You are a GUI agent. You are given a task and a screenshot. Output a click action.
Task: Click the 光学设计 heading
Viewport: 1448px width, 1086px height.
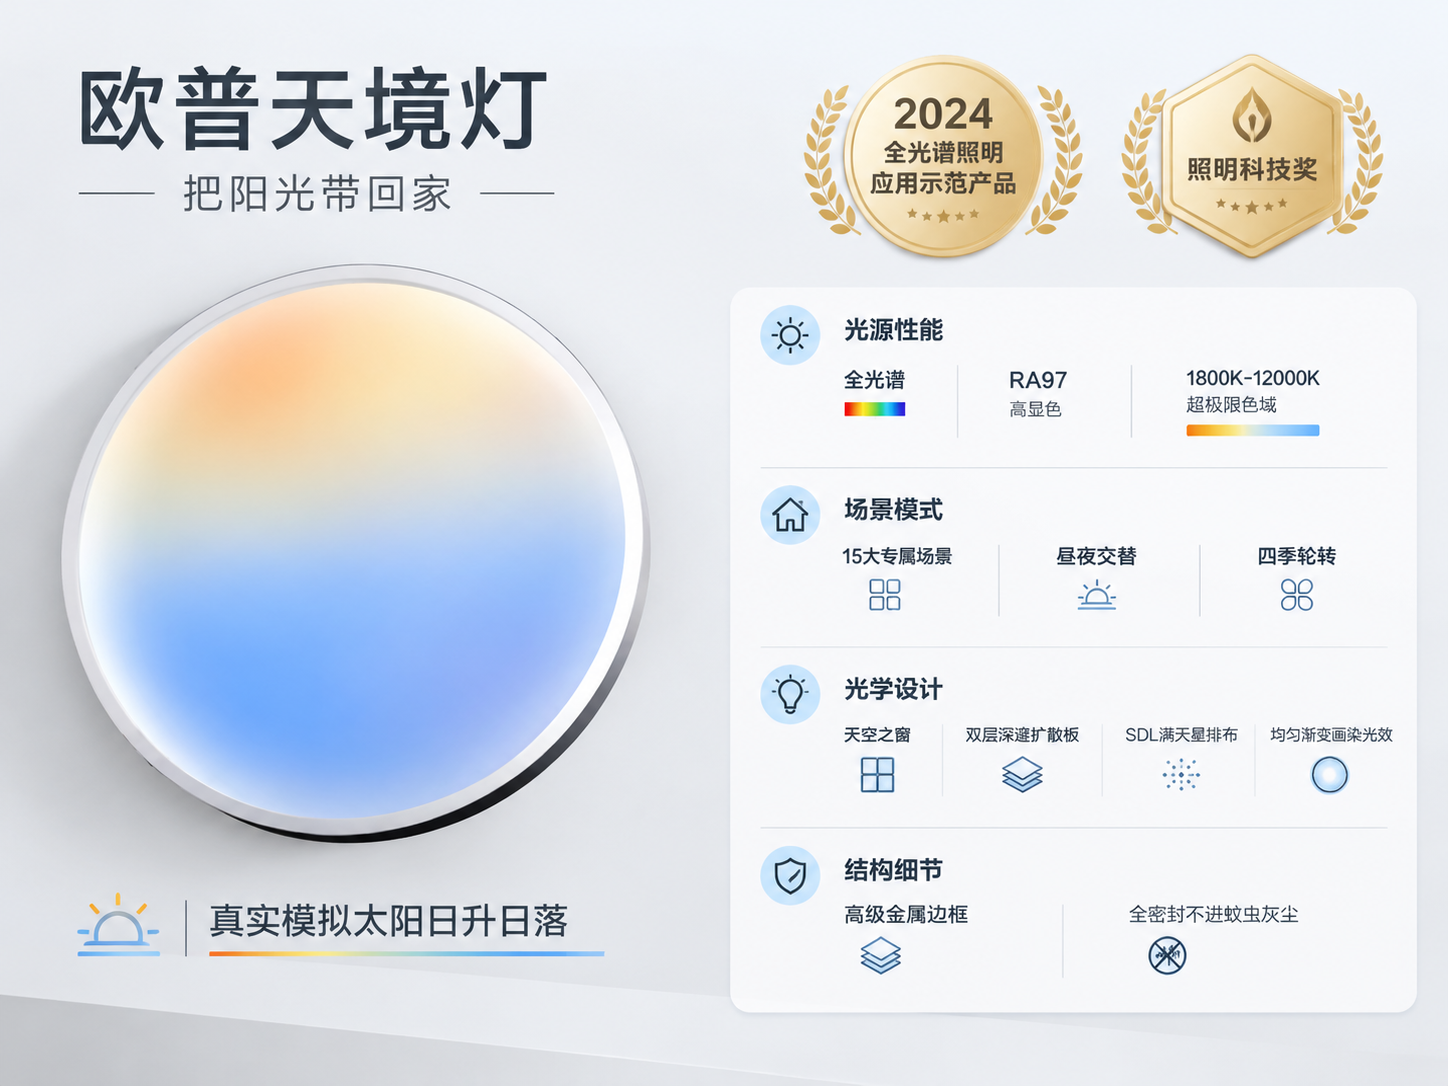click(x=893, y=690)
